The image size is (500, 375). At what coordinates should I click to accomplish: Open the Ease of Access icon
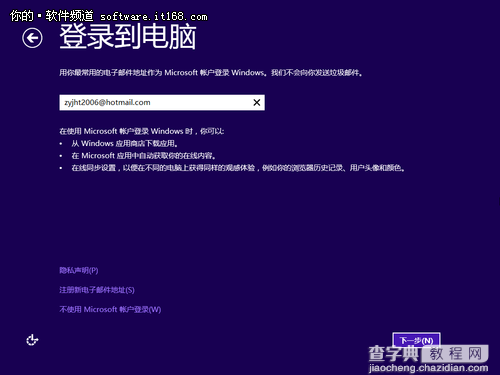(x=32, y=340)
